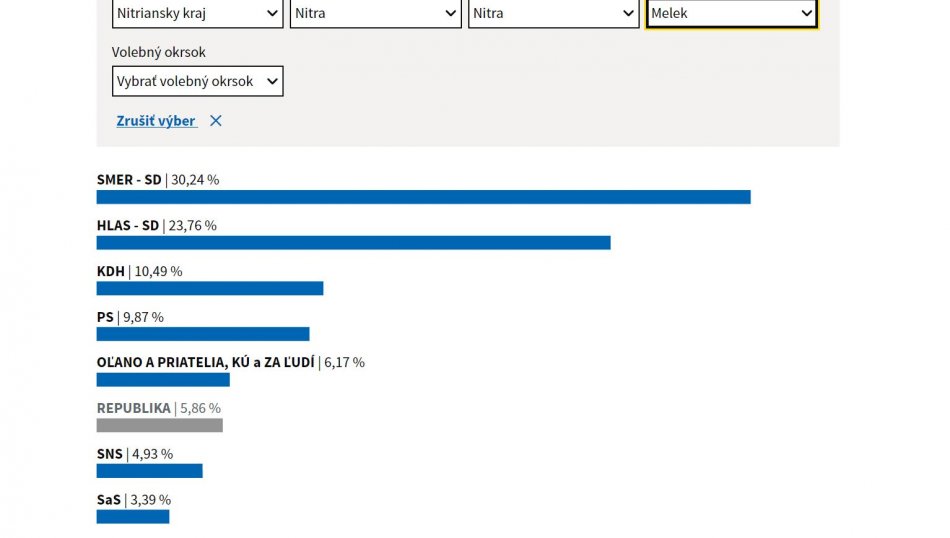Expand the Melek municipality dropdown
Image resolution: width=950 pixels, height=538 pixels.
pos(731,14)
